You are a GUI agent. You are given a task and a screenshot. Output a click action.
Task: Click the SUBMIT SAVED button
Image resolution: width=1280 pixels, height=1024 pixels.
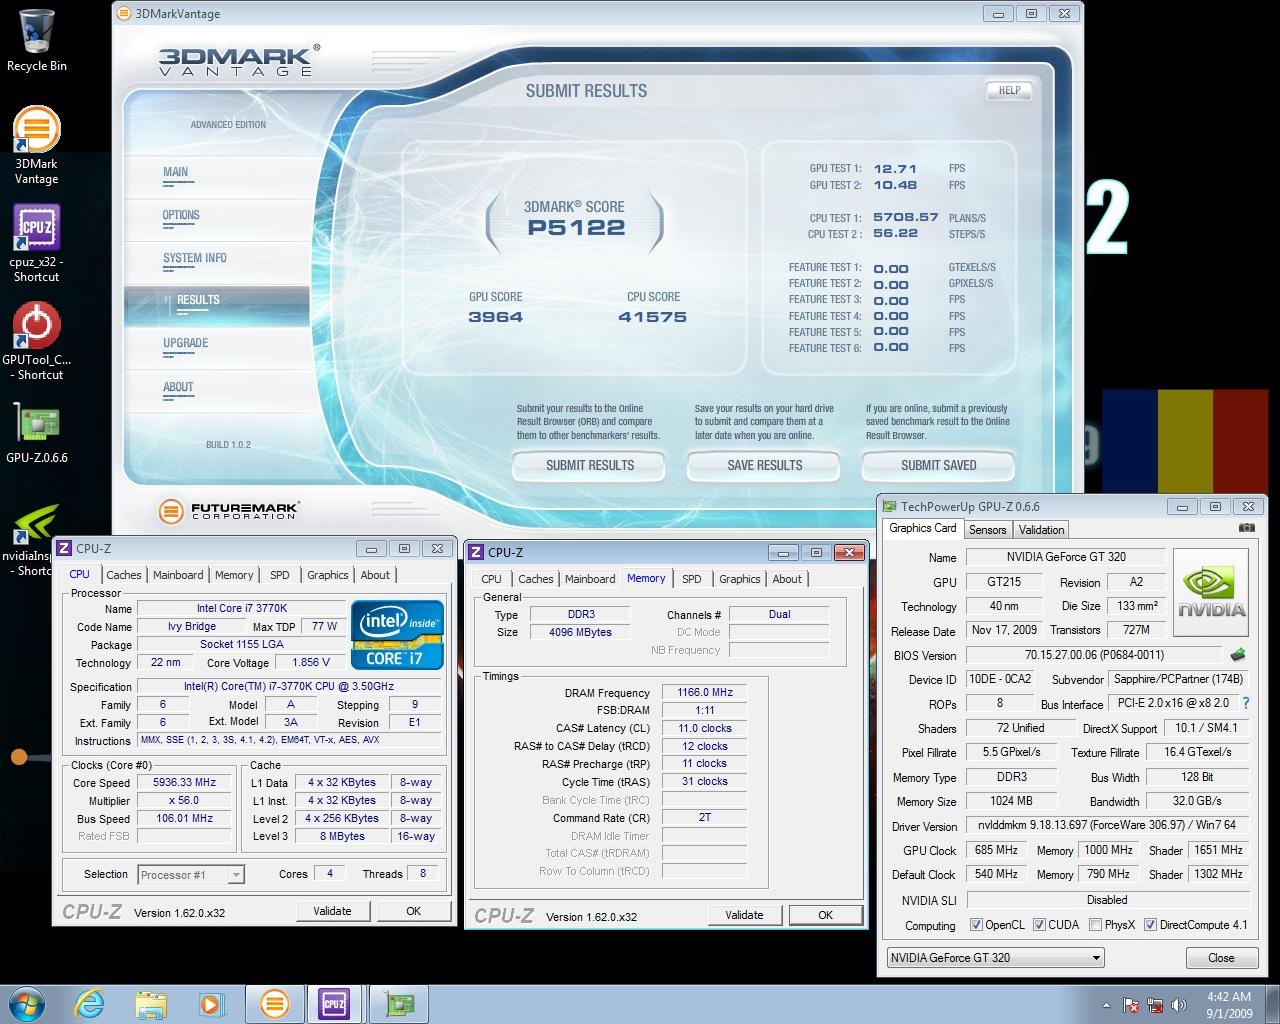938,465
